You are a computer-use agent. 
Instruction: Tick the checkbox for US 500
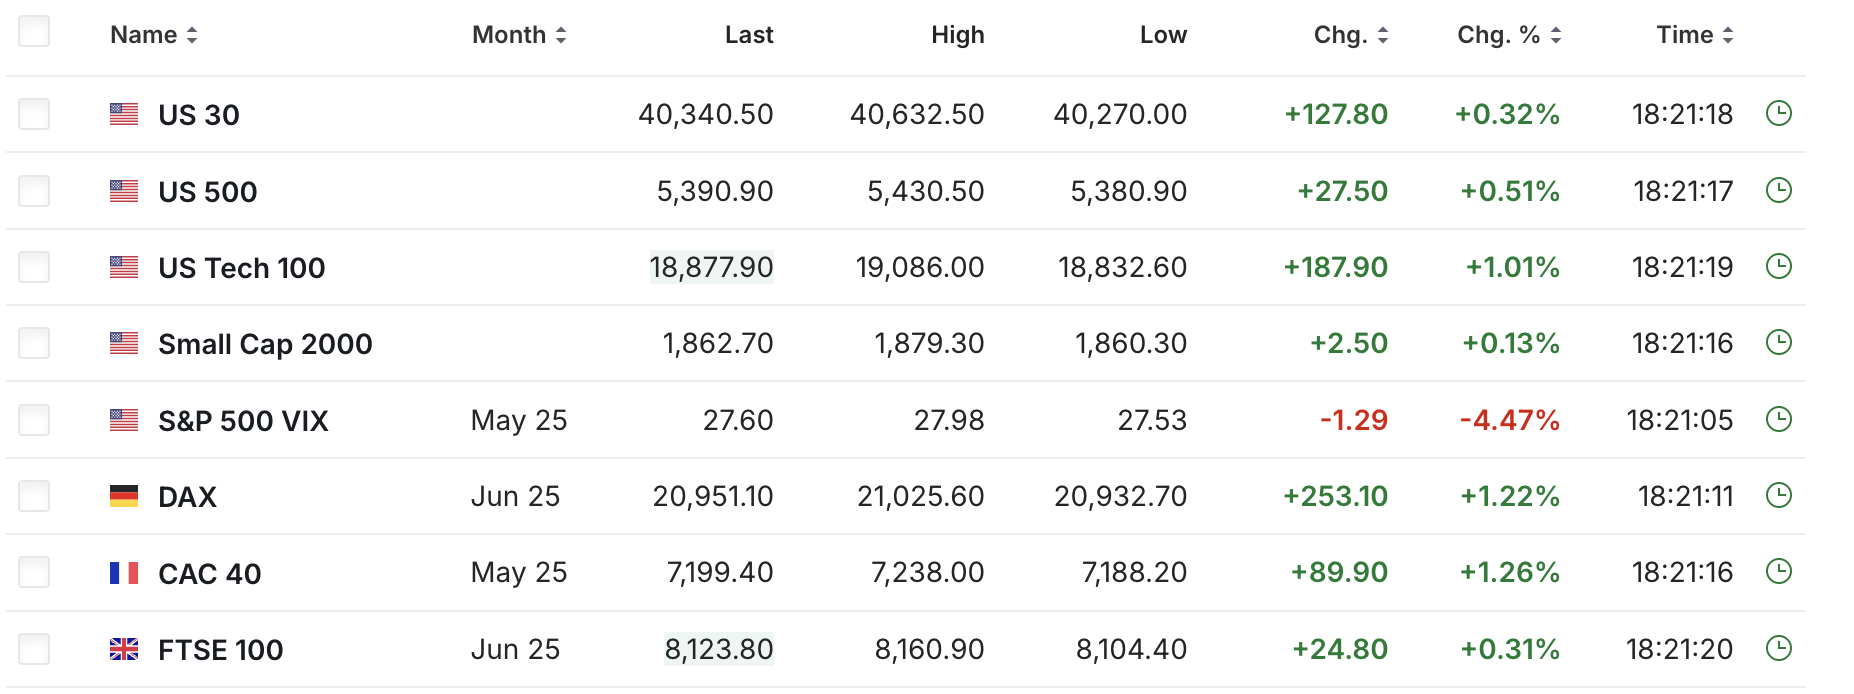[x=34, y=191]
